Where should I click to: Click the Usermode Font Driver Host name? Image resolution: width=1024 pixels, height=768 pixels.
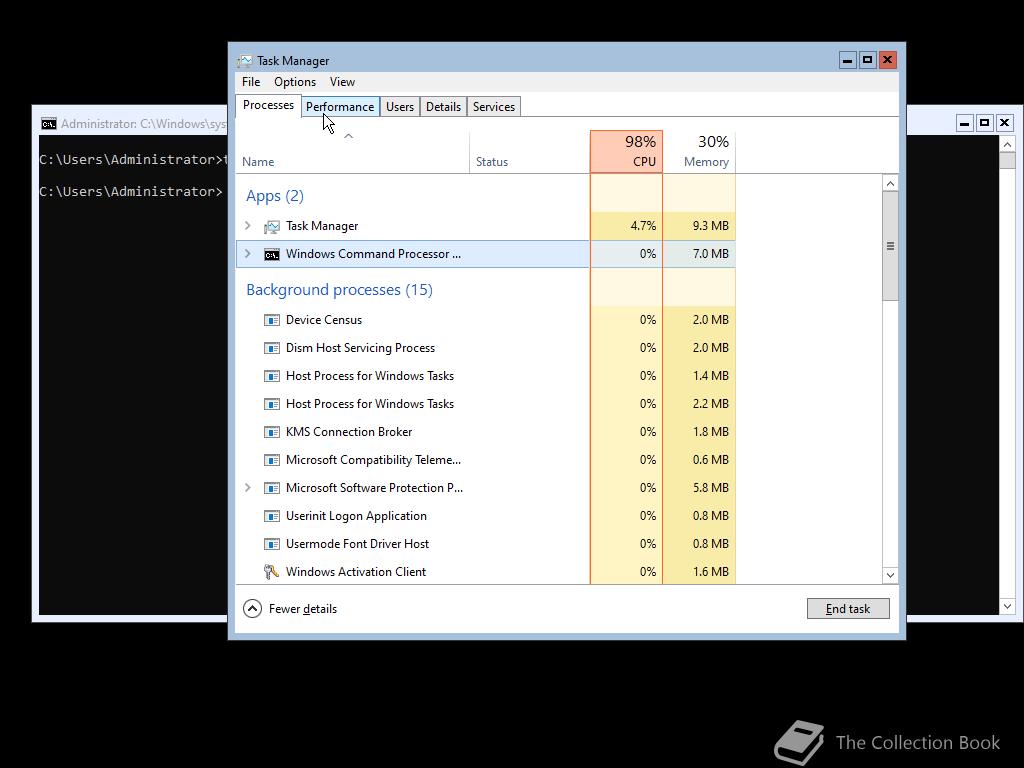[357, 544]
